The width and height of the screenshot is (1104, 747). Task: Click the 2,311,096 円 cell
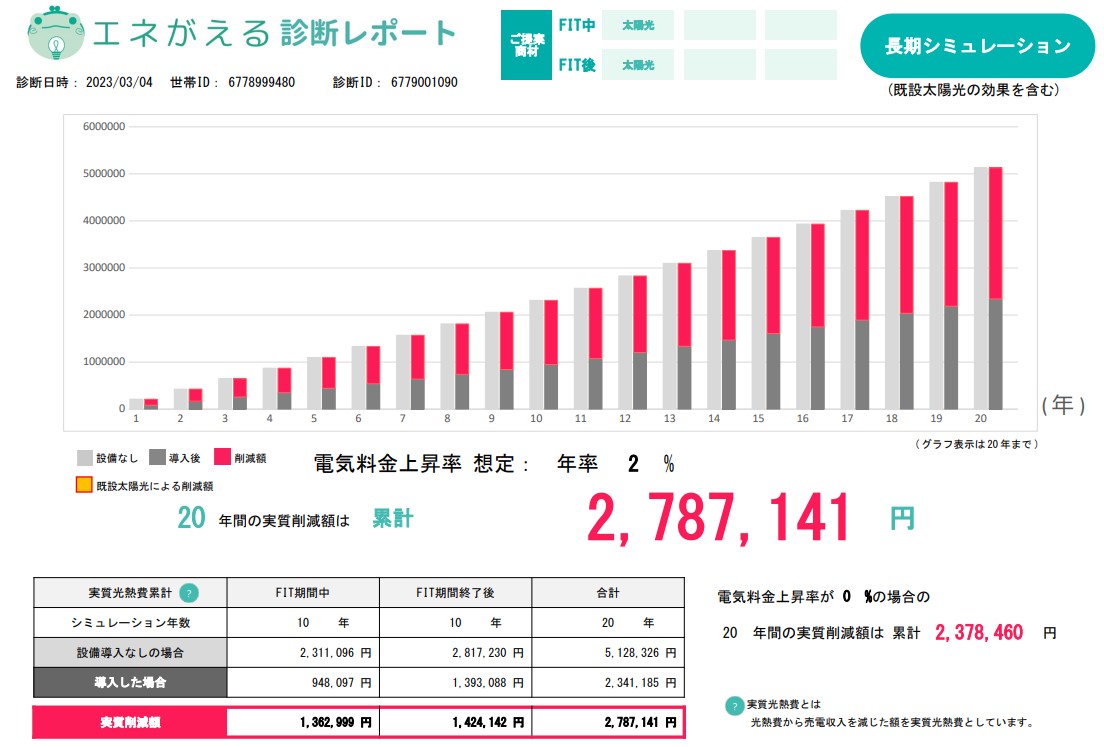pyautogui.click(x=303, y=653)
